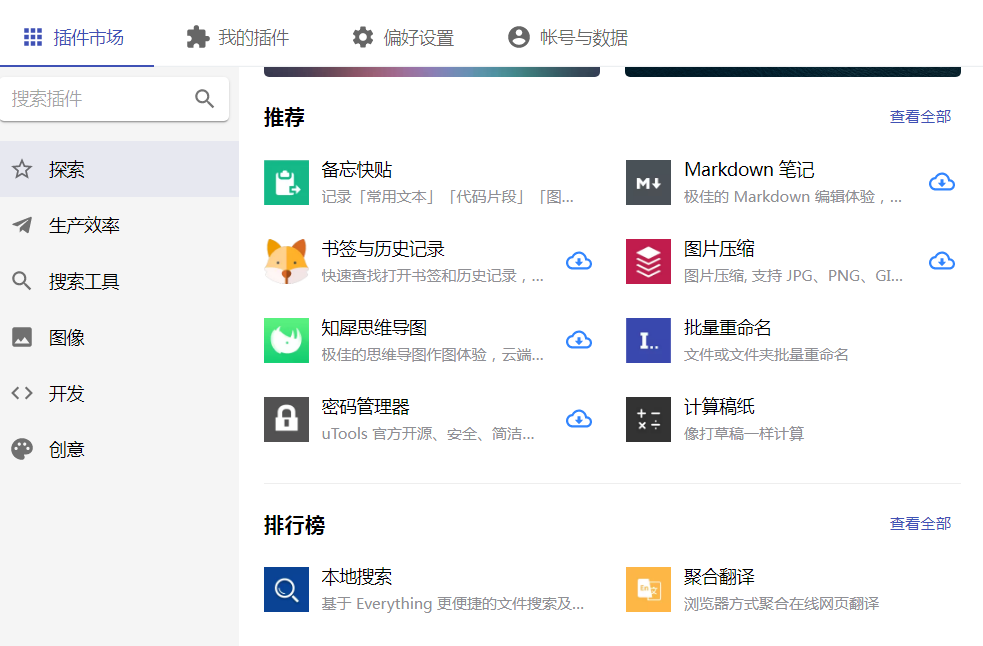Click the 本地搜索 magnifier plugin icon
The width and height of the screenshot is (983, 646).
[x=286, y=590]
